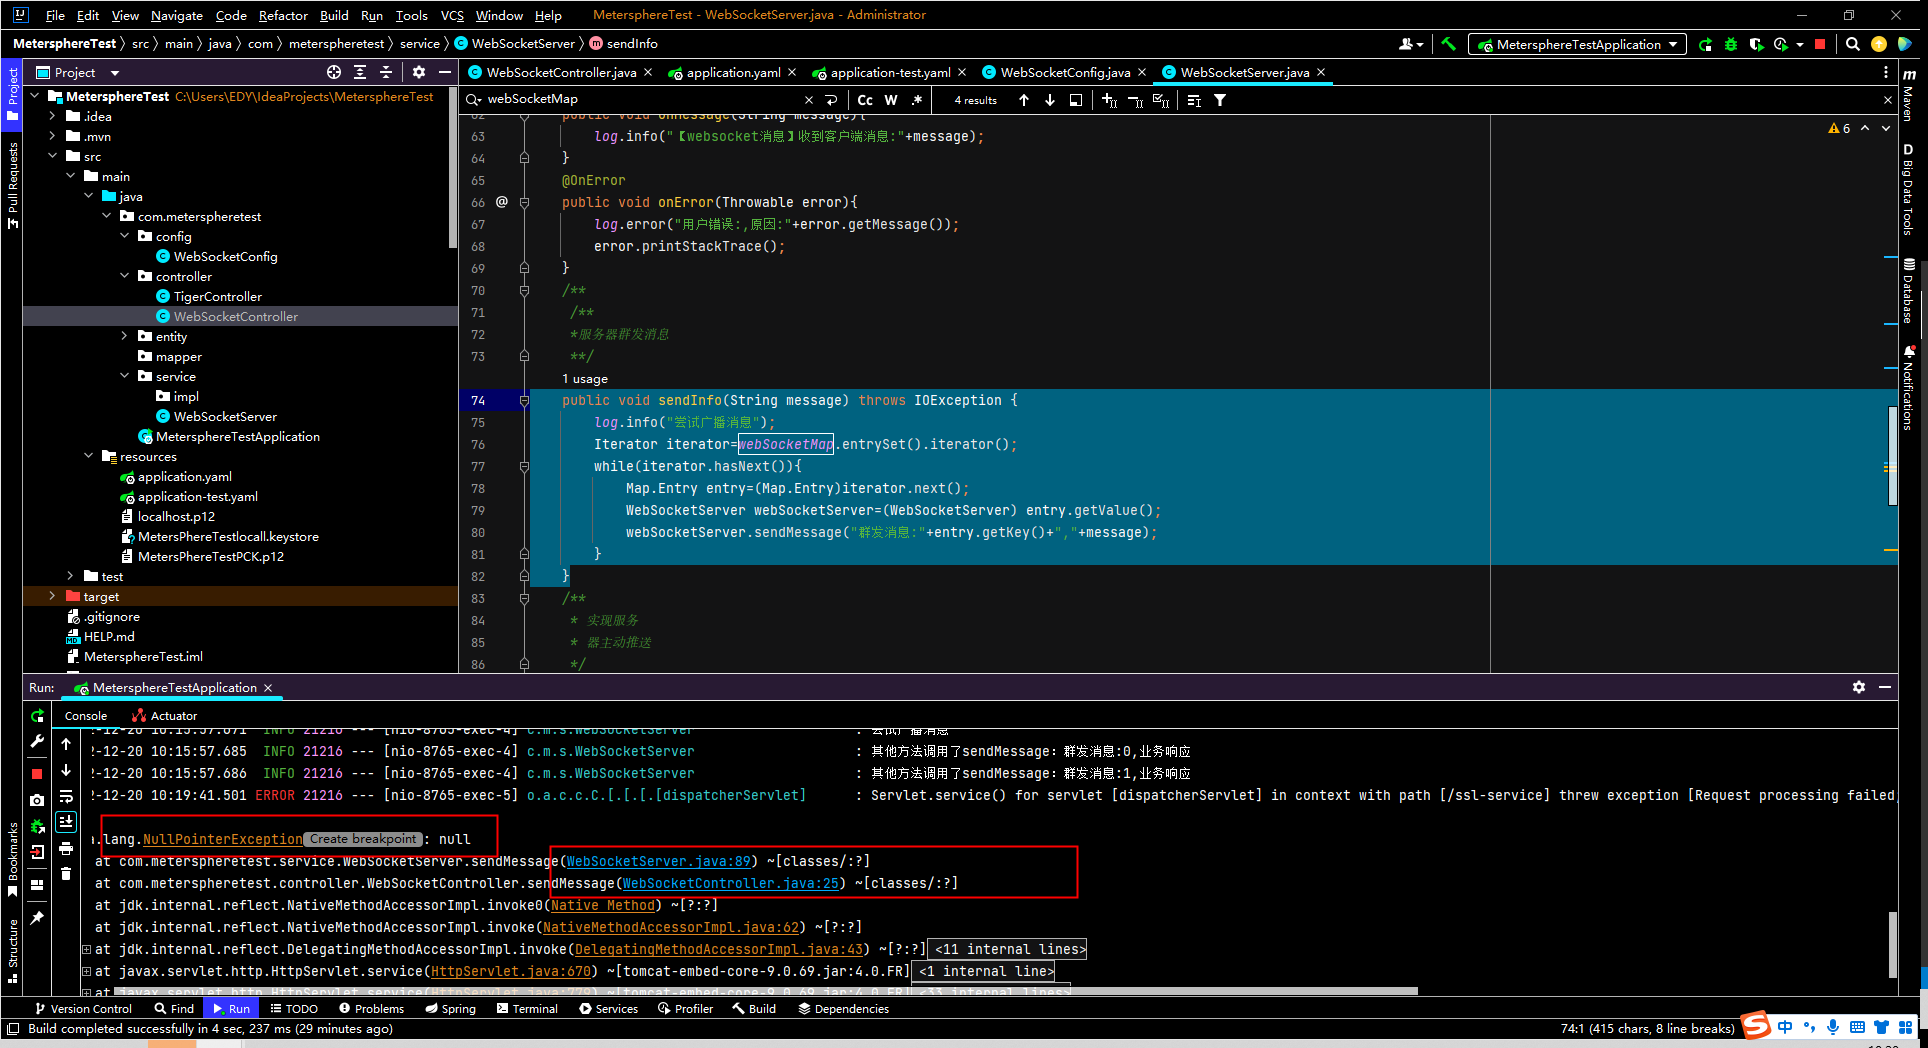The height and width of the screenshot is (1048, 1928).
Task: Click the green Debug bug icon
Action: coord(1731,44)
